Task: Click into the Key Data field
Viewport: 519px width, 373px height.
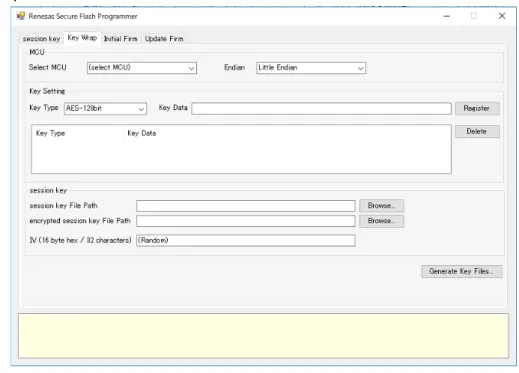Action: [x=321, y=108]
